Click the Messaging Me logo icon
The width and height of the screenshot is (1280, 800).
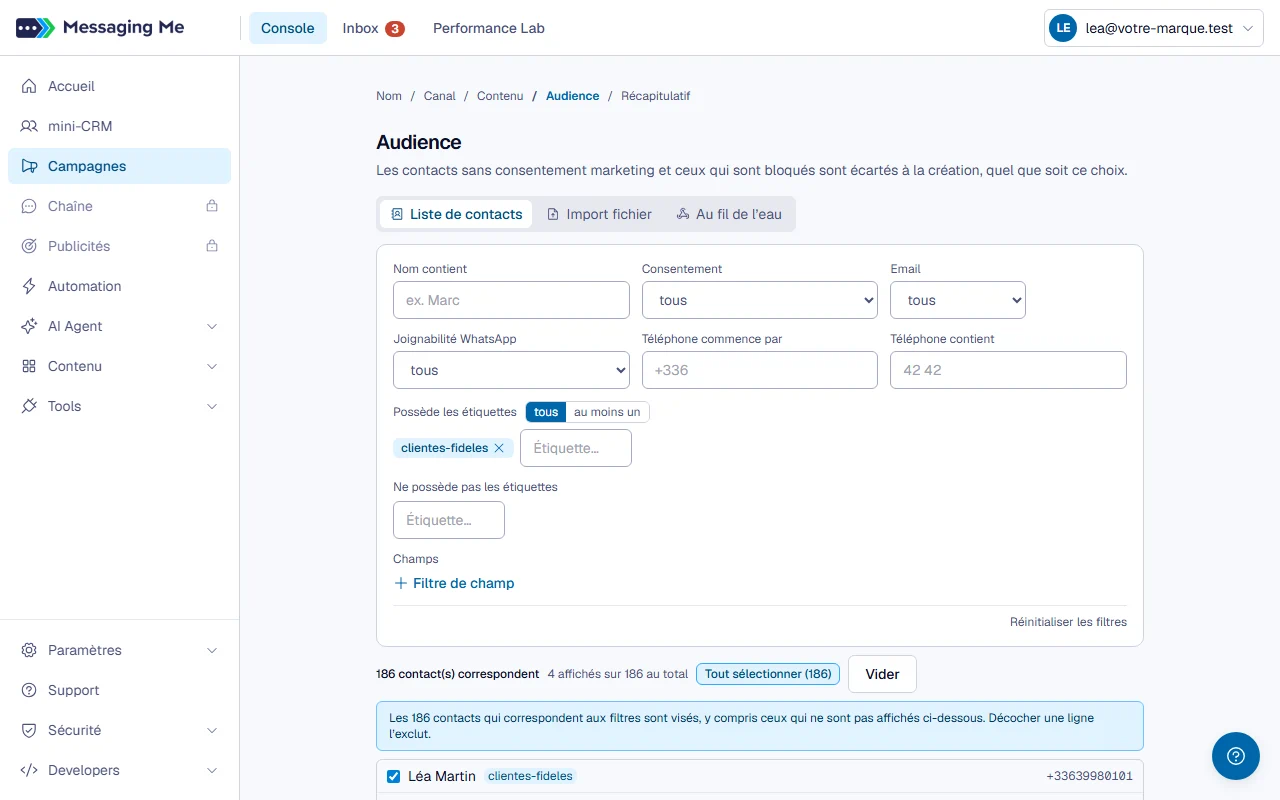[35, 28]
